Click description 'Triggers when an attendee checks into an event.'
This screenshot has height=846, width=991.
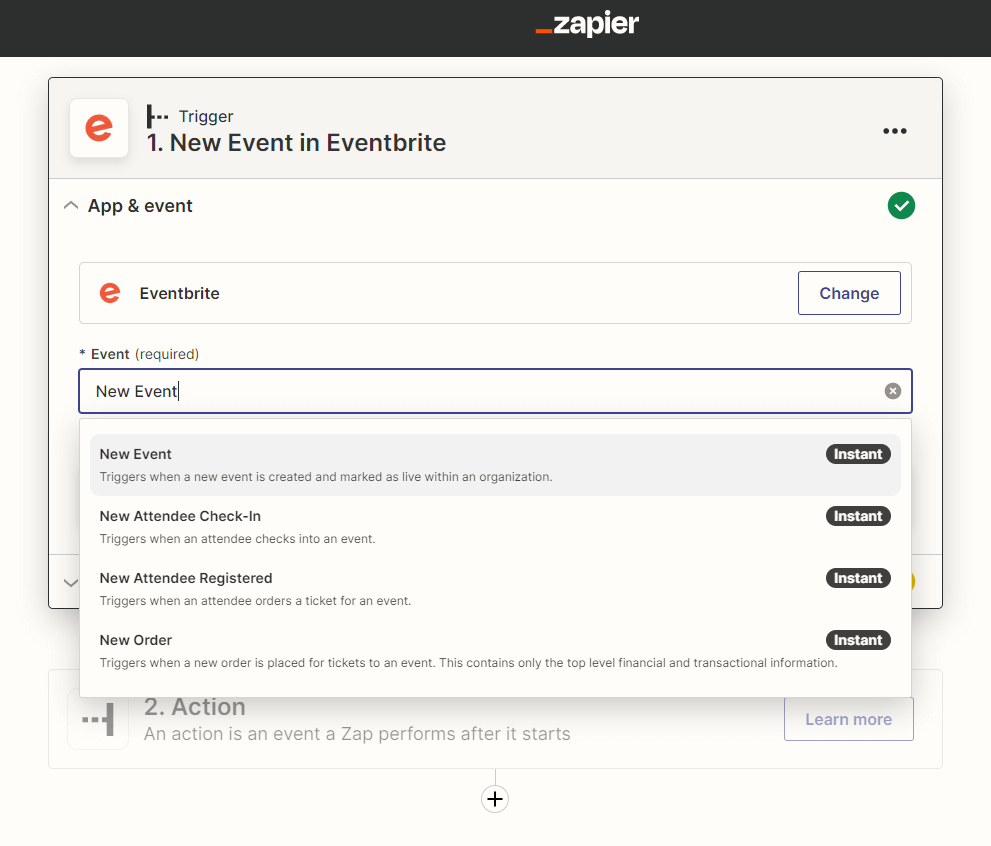(x=238, y=539)
